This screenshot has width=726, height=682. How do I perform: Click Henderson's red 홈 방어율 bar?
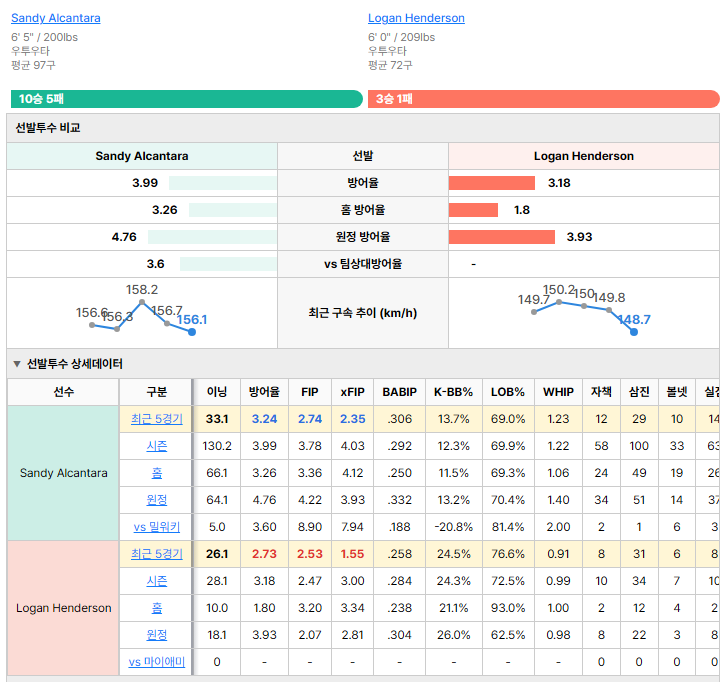pyautogui.click(x=473, y=210)
